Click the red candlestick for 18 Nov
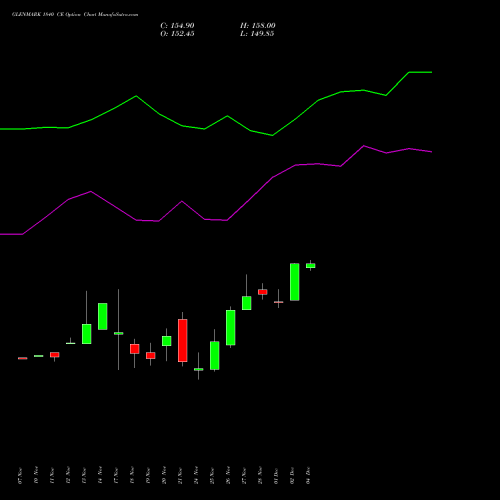This screenshot has width=500, height=500. pyautogui.click(x=135, y=349)
